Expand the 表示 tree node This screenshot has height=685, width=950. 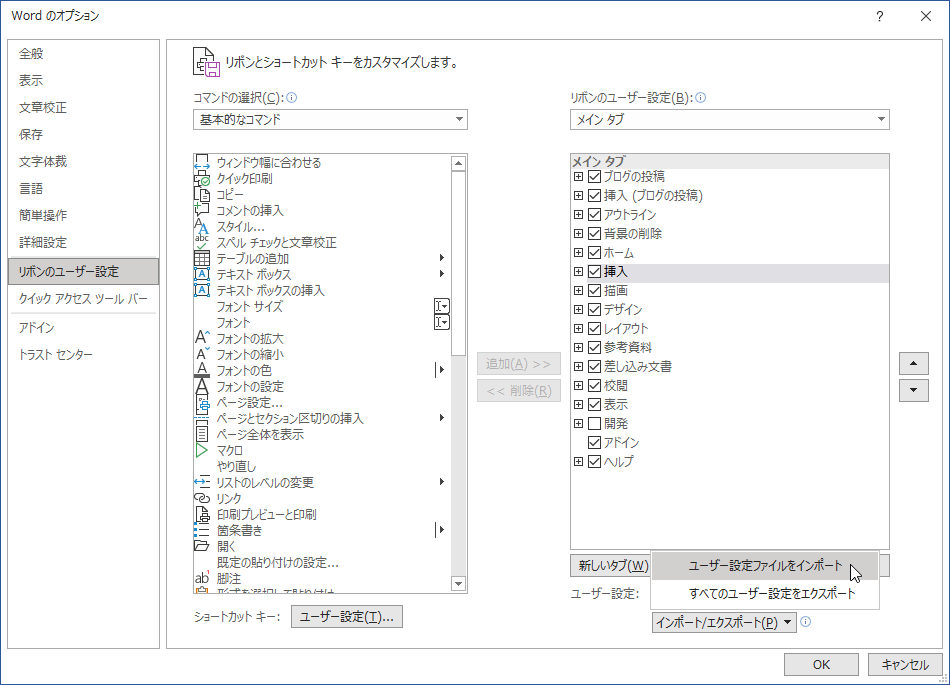click(x=579, y=405)
